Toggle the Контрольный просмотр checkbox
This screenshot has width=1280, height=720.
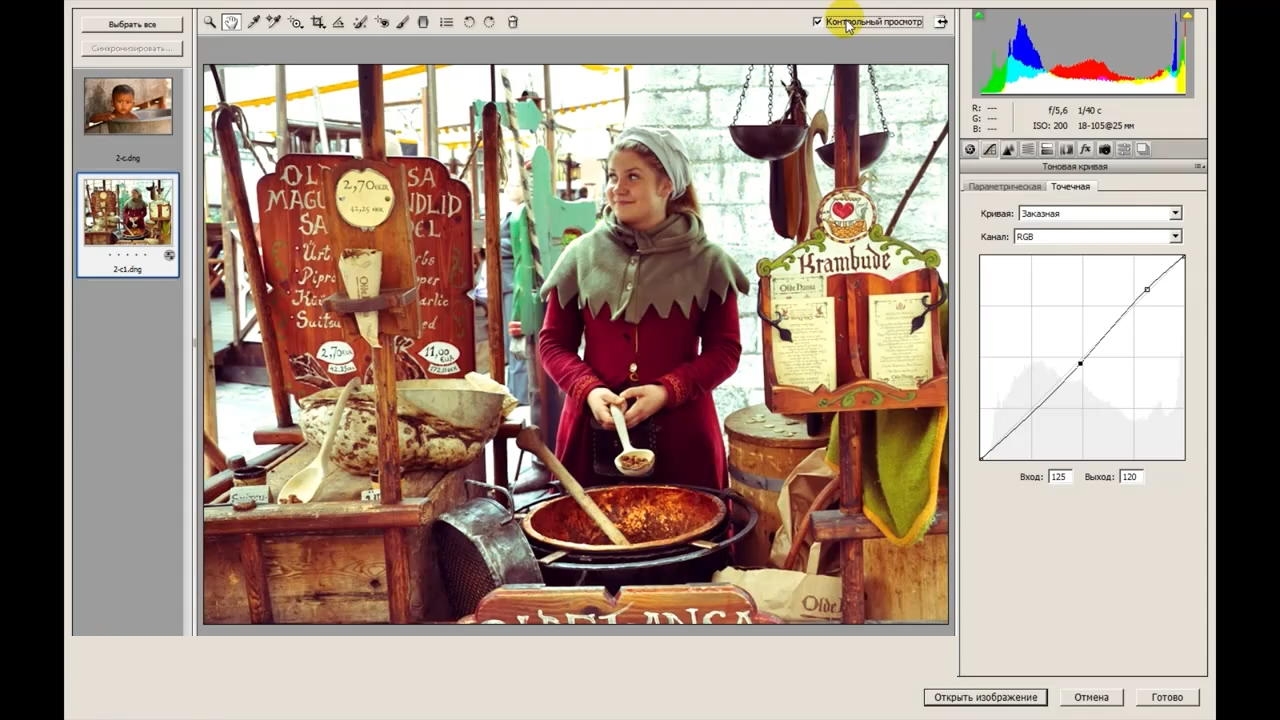[817, 21]
